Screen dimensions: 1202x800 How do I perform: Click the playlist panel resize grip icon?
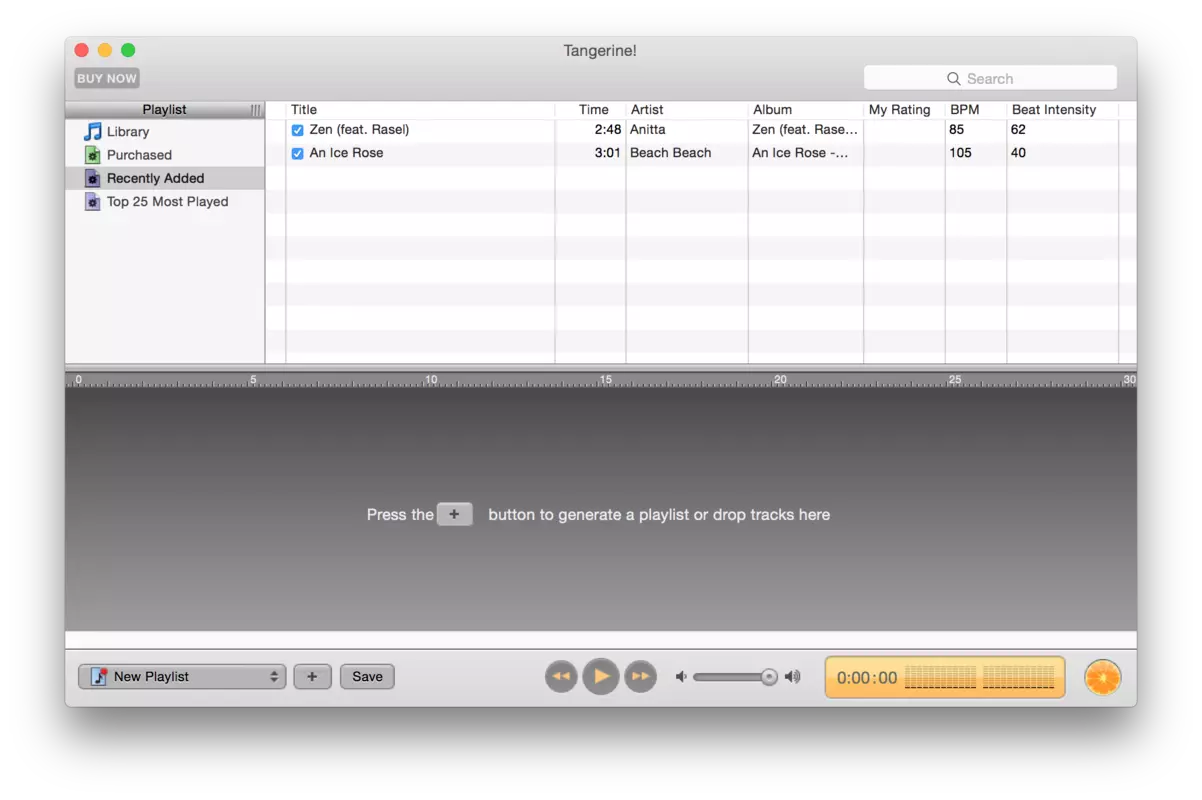256,110
